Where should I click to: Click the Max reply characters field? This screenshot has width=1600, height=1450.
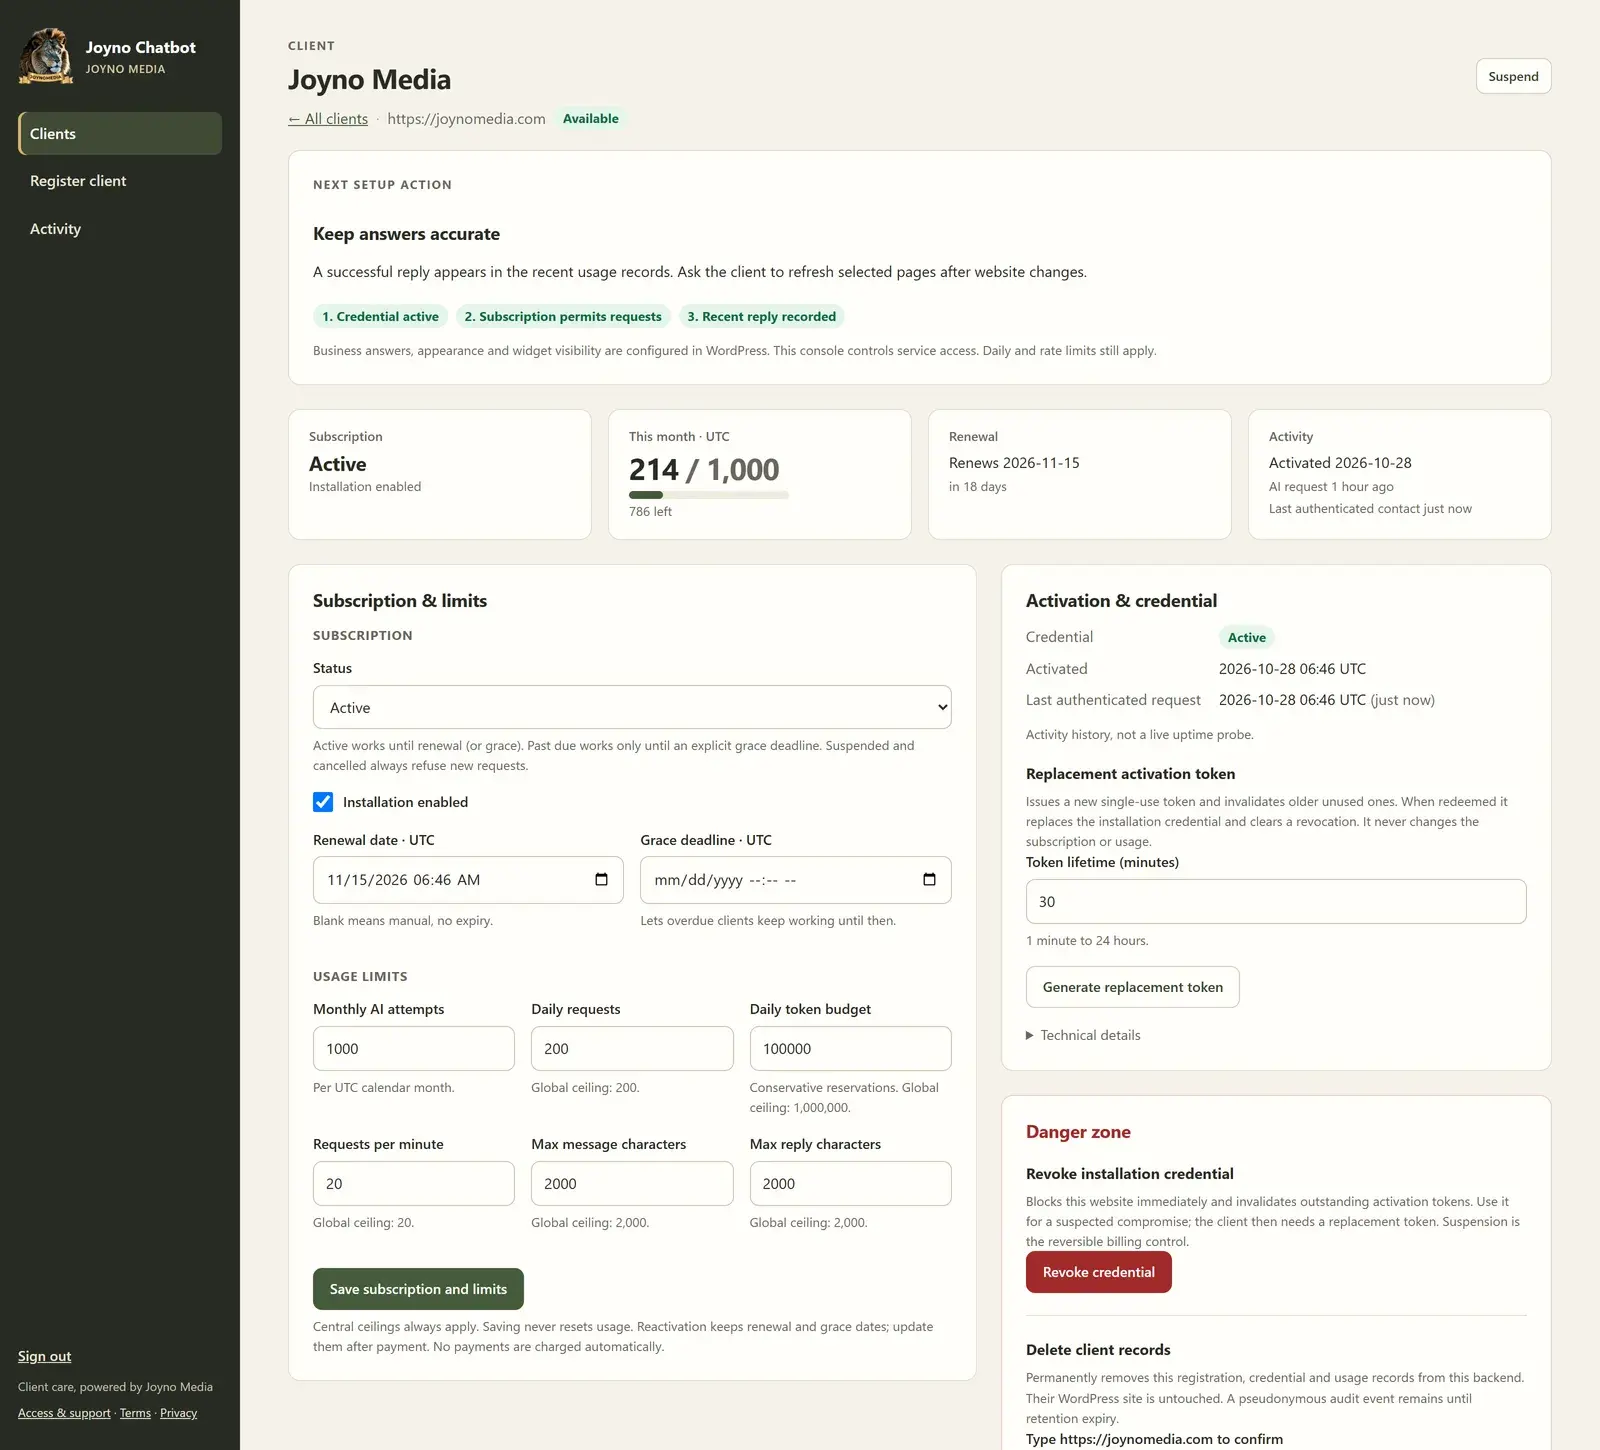[x=850, y=1184]
